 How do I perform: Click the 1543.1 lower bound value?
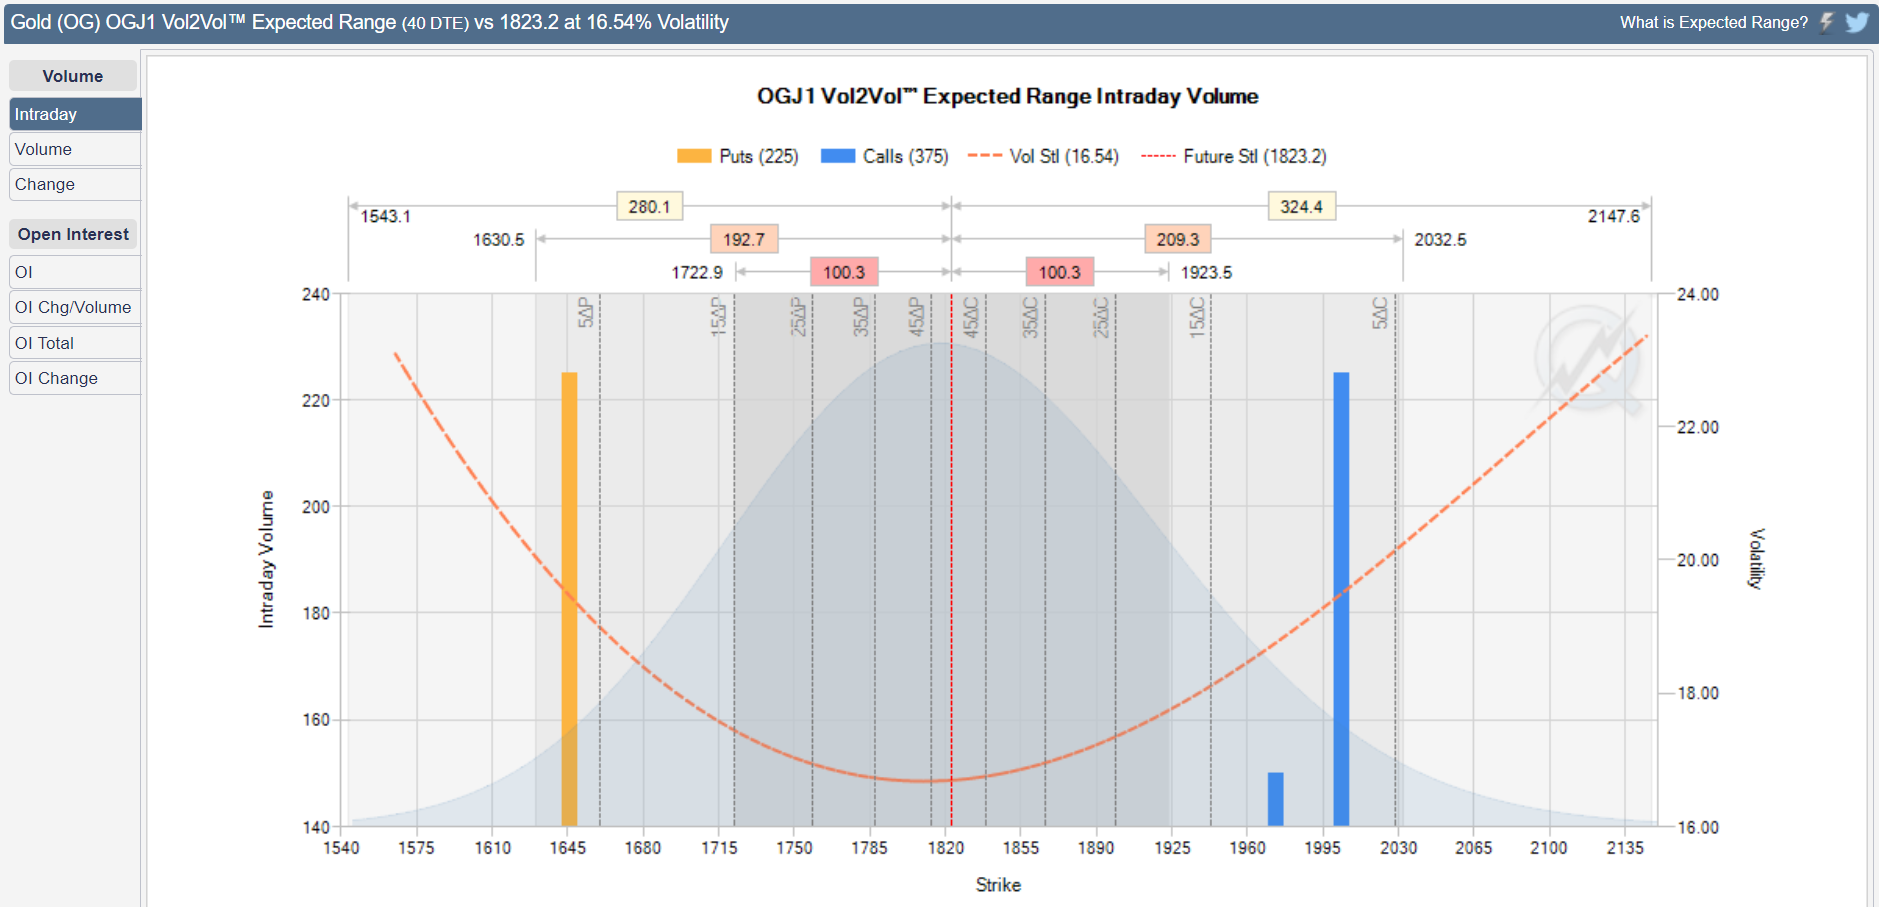coord(386,216)
